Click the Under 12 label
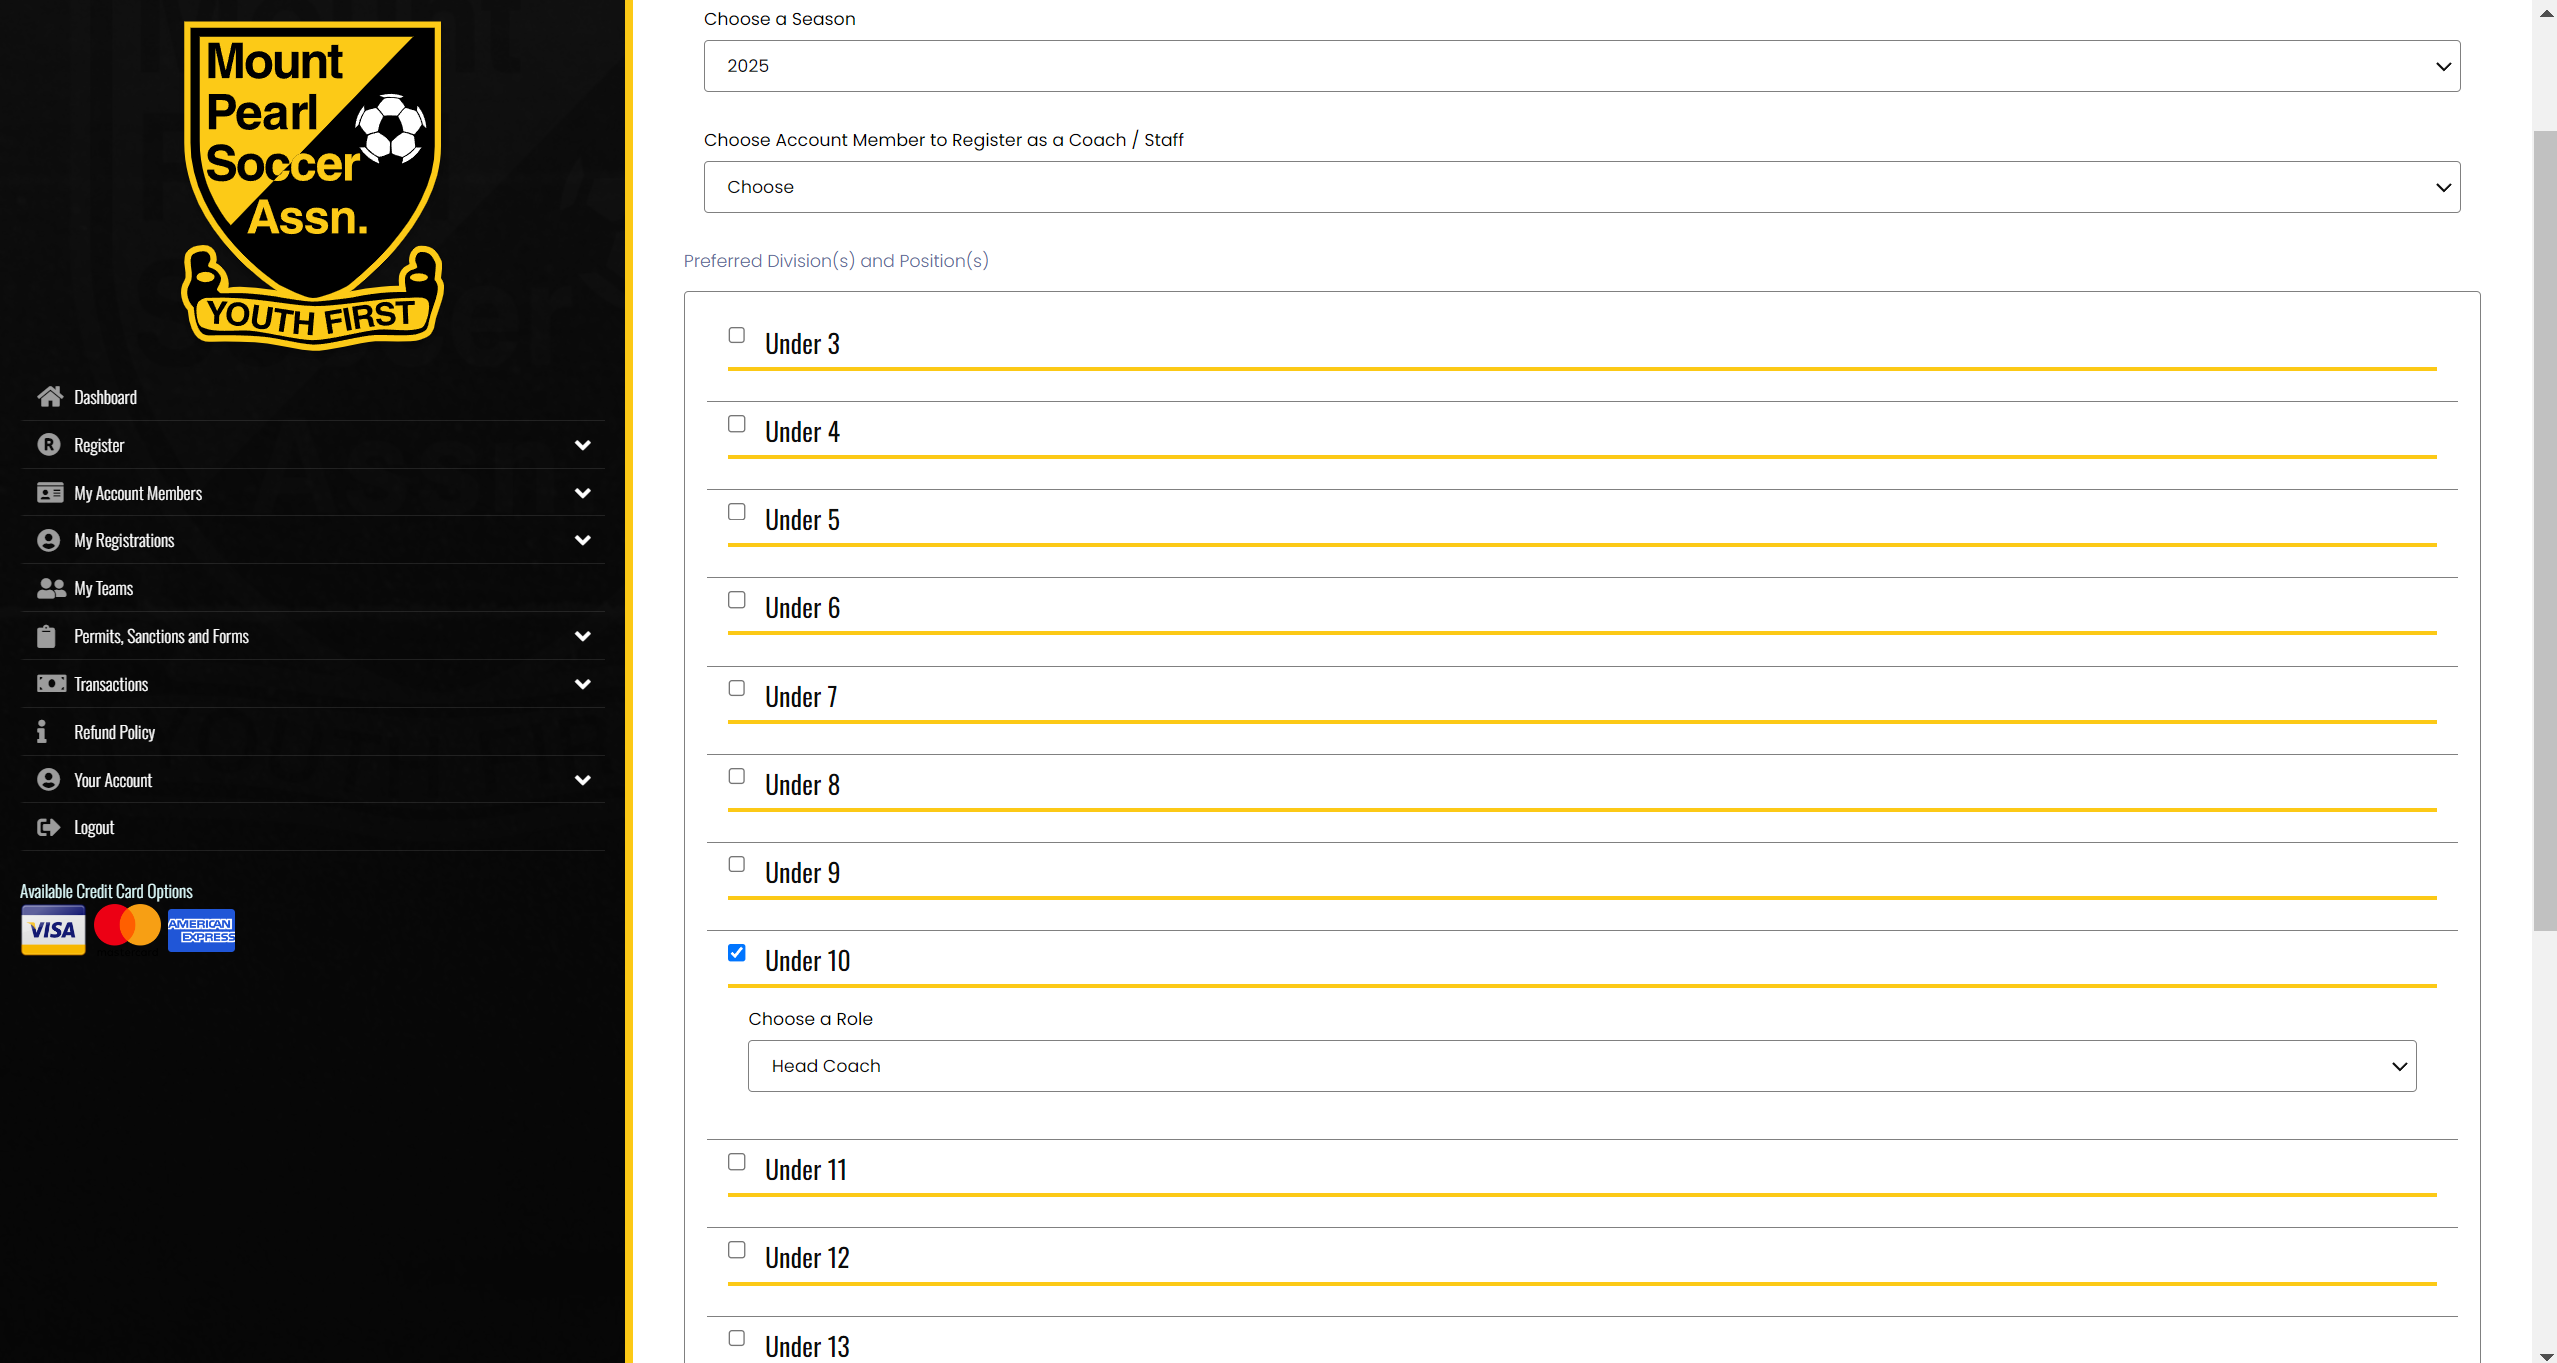The height and width of the screenshot is (1363, 2557). point(807,1258)
